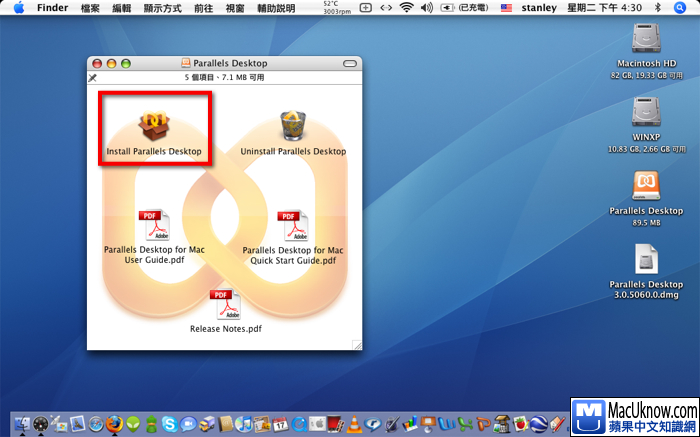
Task: Open Skype from the Dock
Action: (x=170, y=423)
